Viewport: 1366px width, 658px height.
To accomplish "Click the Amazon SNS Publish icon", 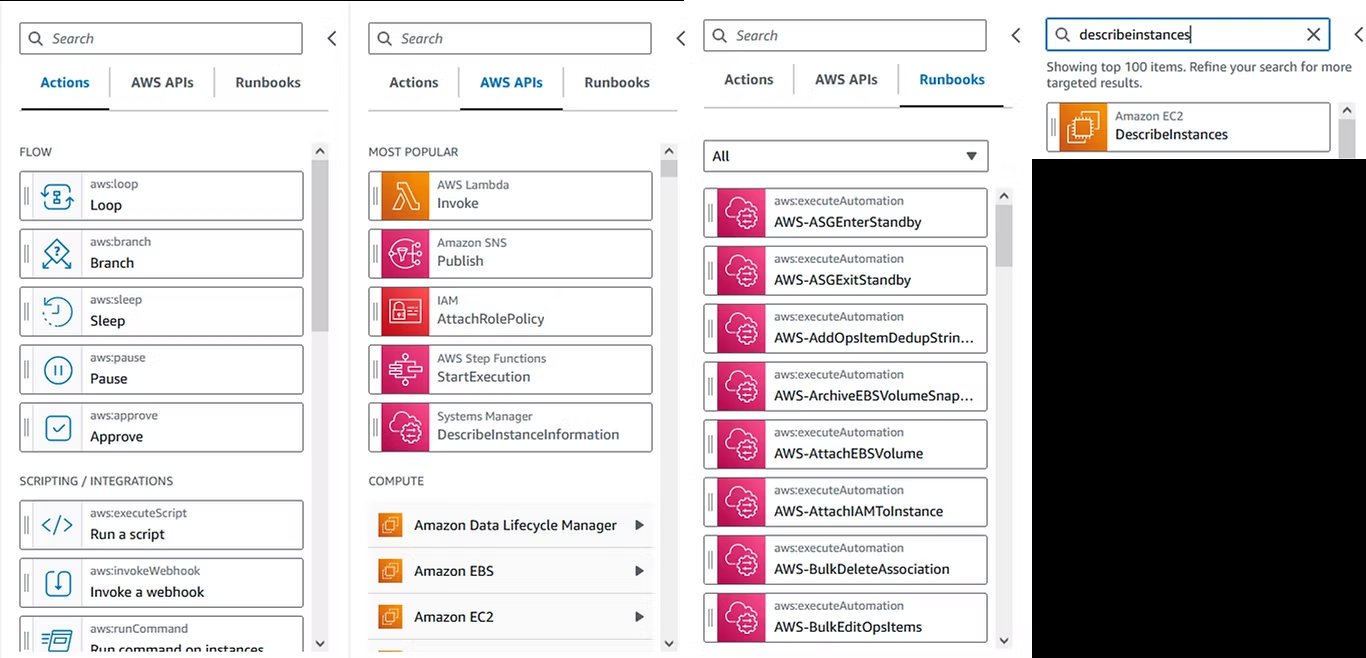I will point(405,254).
